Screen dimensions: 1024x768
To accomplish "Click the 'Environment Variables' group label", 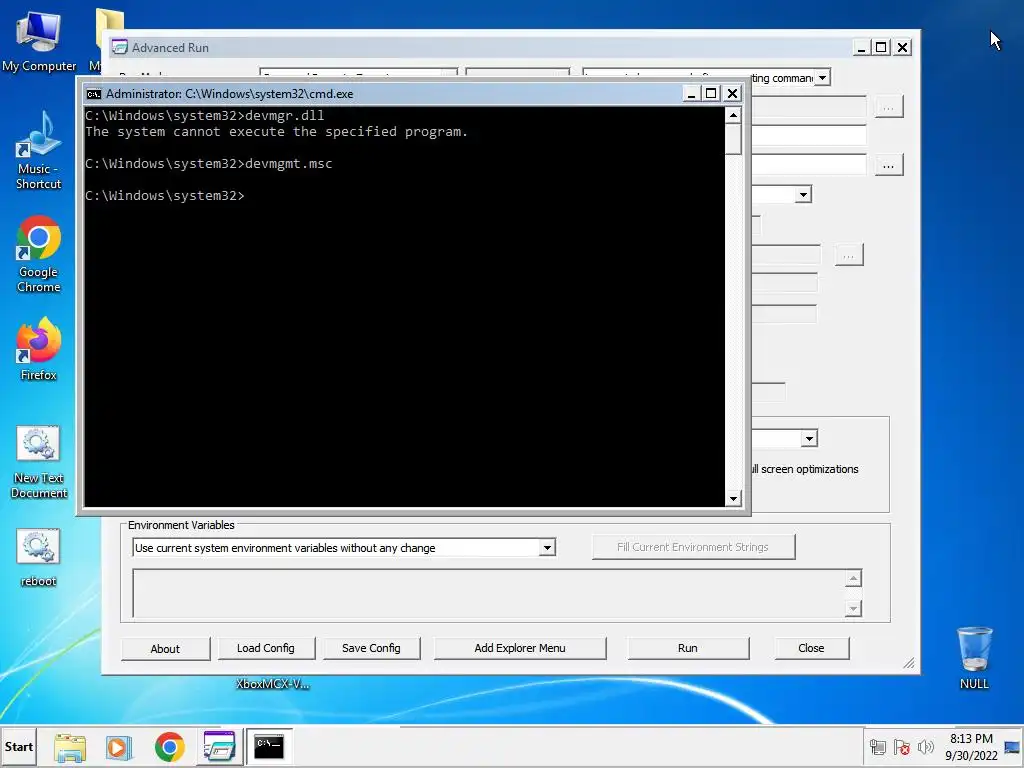I will [181, 525].
